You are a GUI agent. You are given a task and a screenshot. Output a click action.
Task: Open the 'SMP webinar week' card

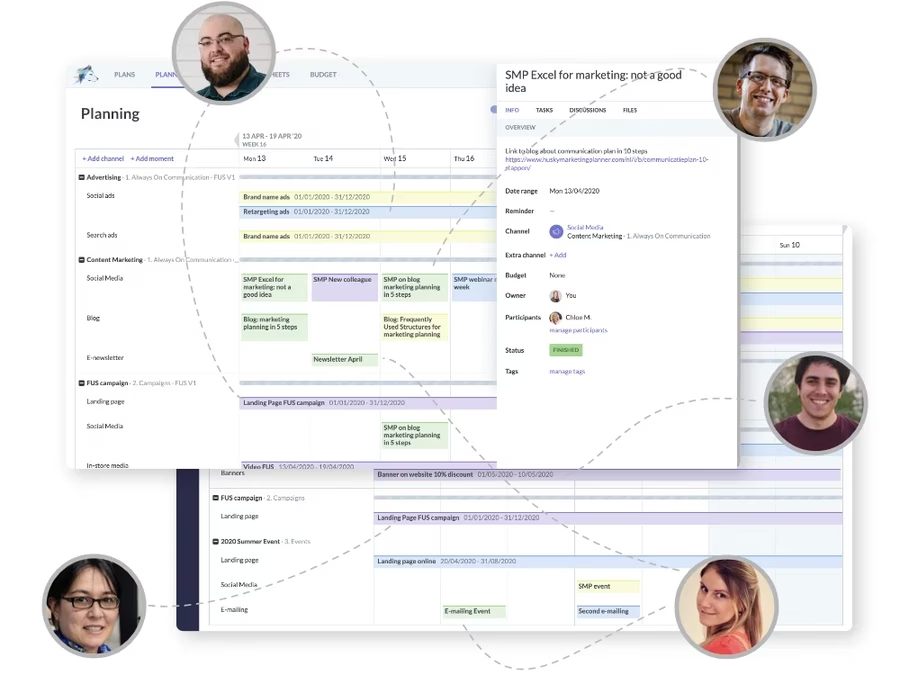click(474, 287)
